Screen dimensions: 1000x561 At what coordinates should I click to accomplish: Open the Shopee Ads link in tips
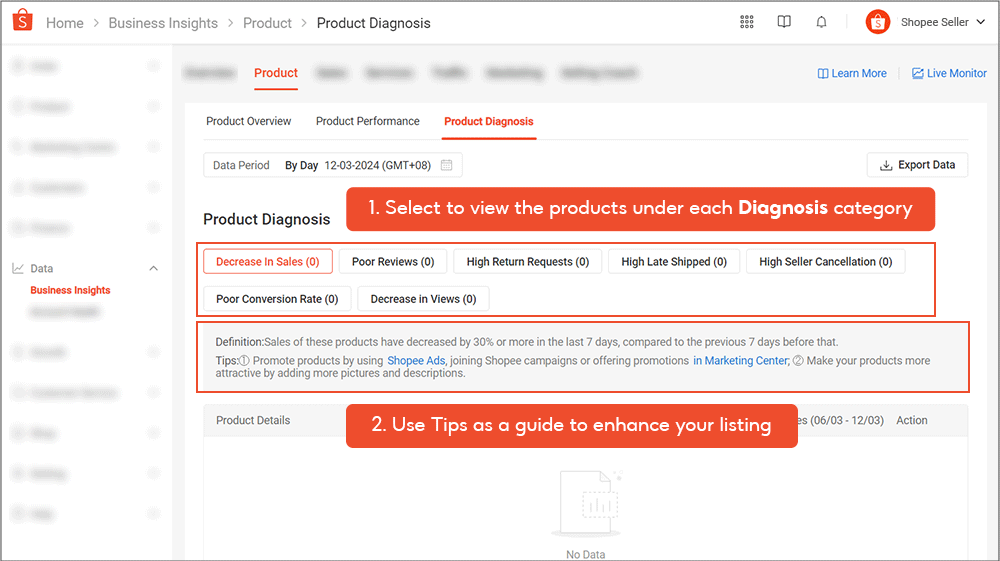click(x=416, y=360)
